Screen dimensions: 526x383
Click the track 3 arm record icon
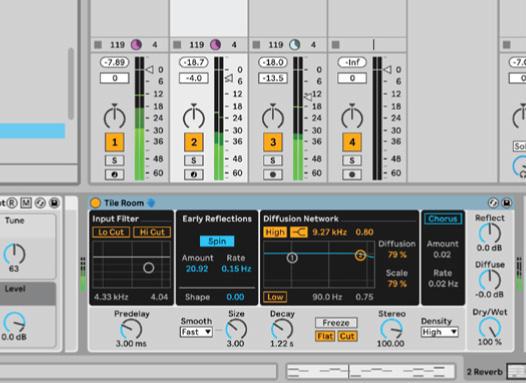pos(273,174)
